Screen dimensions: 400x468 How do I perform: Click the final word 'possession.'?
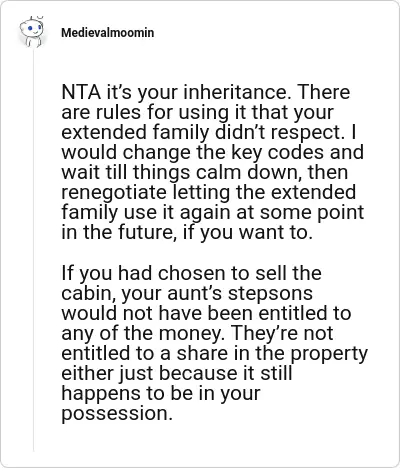[117, 414]
